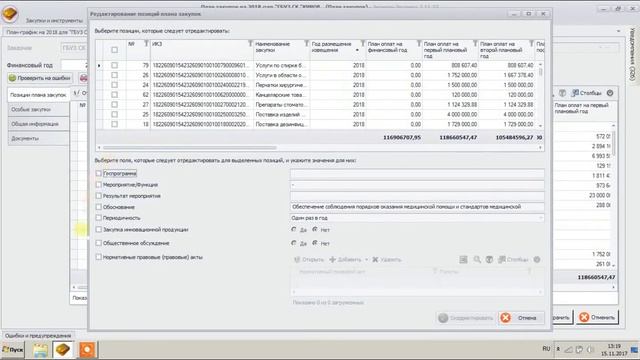Enable Закупка инновационной продукции checkbox
This screenshot has width=640, height=360.
coord(98,229)
